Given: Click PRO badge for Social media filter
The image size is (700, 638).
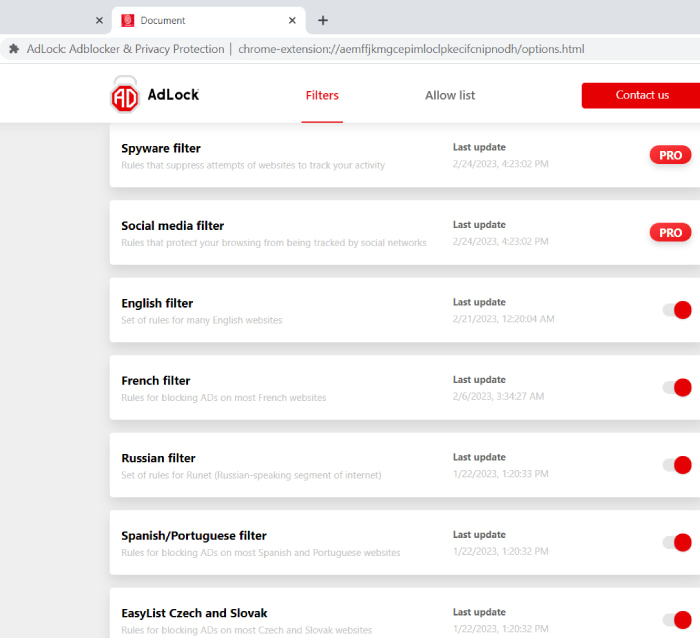Looking at the screenshot, I should tap(670, 233).
